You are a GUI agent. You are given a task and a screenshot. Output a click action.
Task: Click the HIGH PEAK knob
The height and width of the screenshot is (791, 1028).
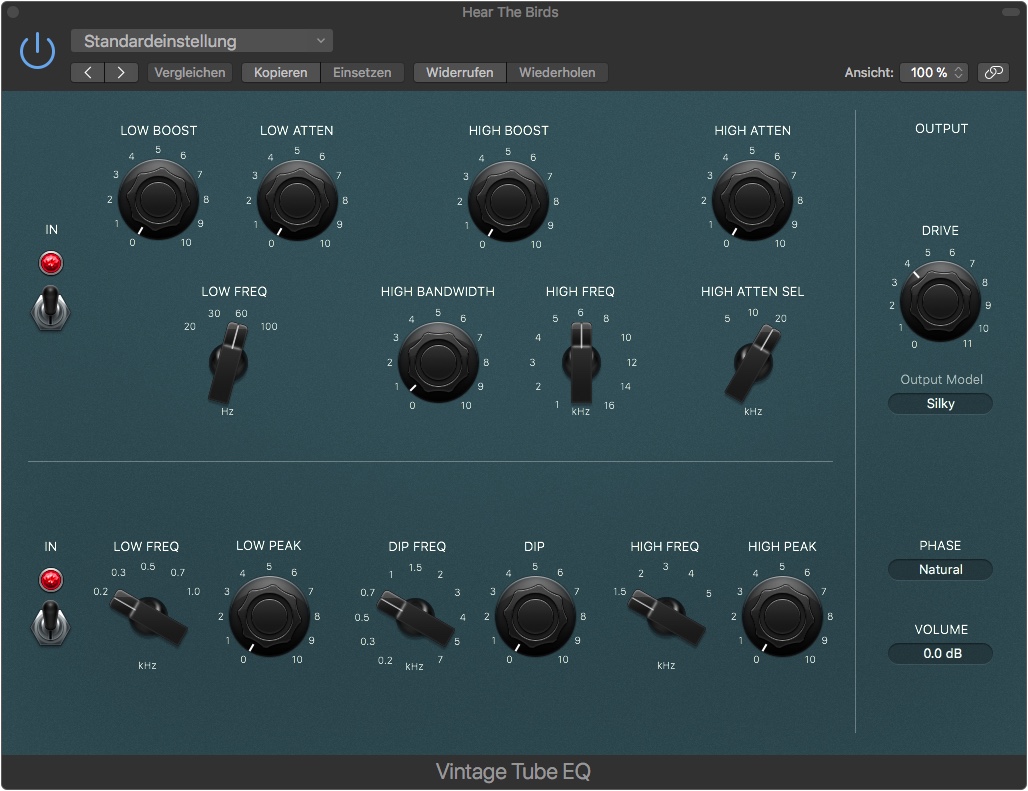click(782, 615)
